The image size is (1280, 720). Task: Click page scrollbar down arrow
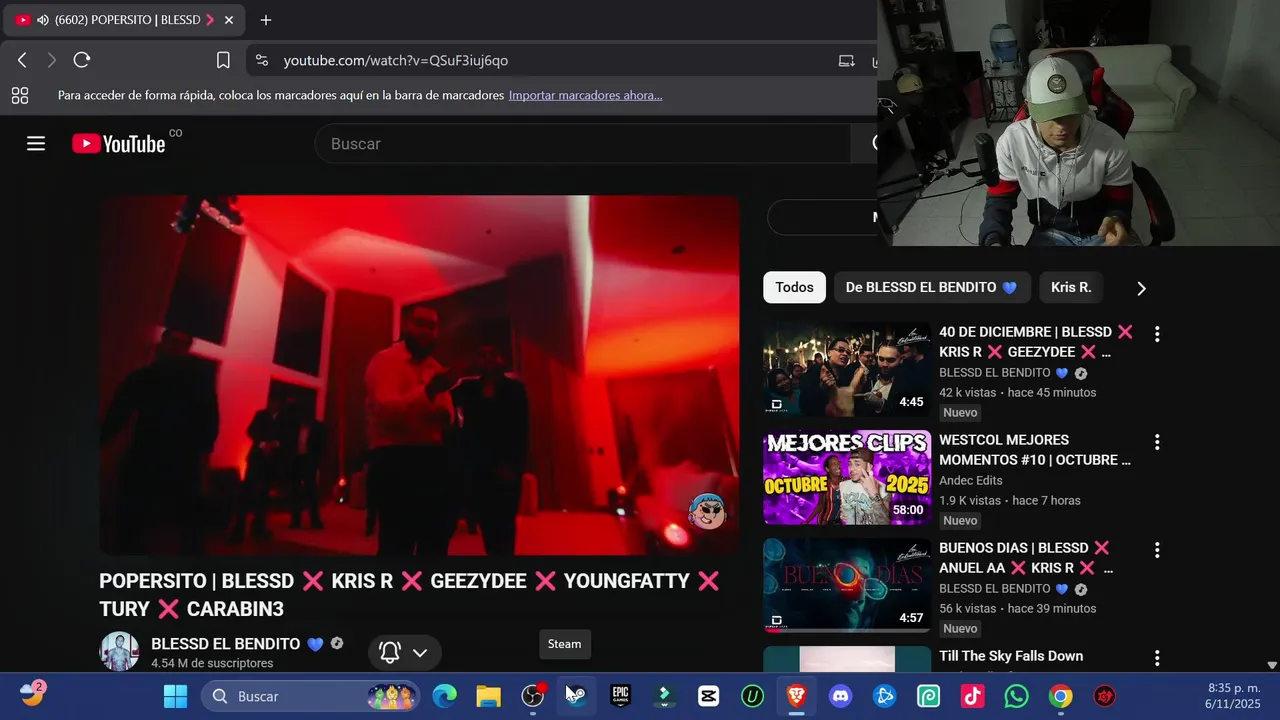[x=1272, y=665]
